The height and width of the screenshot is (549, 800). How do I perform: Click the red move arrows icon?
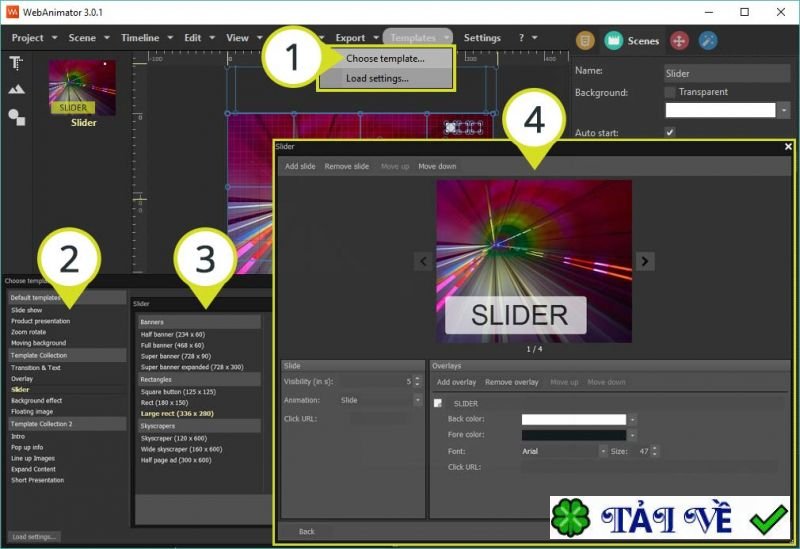coord(679,40)
